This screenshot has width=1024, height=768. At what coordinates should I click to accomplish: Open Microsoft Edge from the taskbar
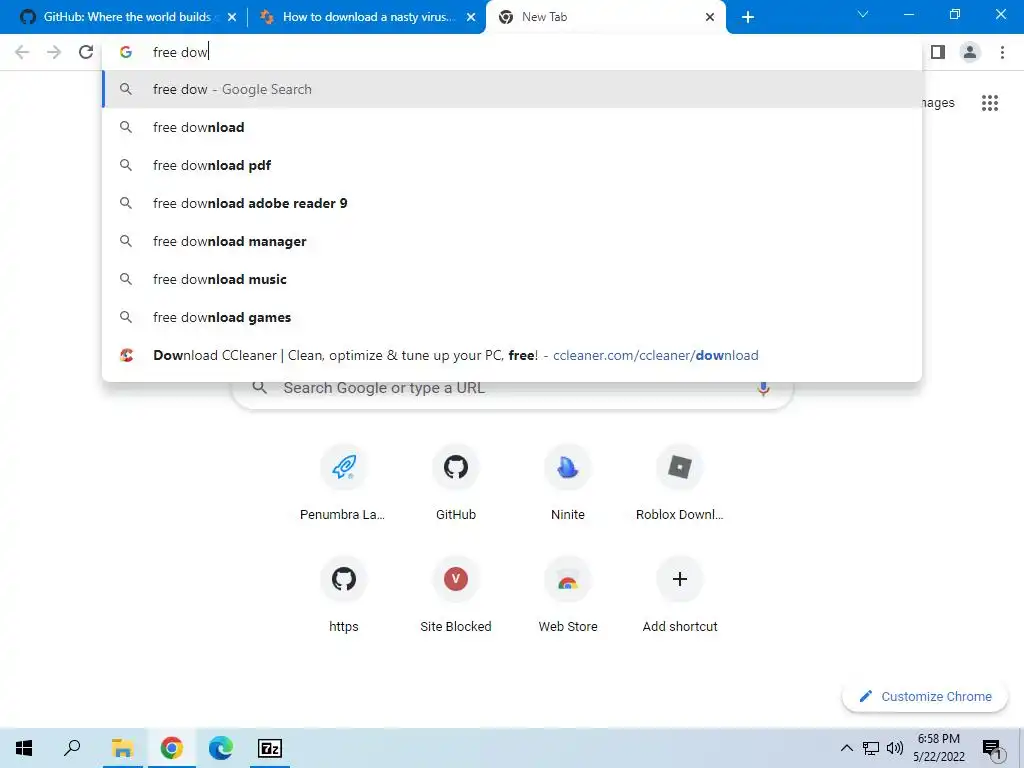[x=221, y=748]
